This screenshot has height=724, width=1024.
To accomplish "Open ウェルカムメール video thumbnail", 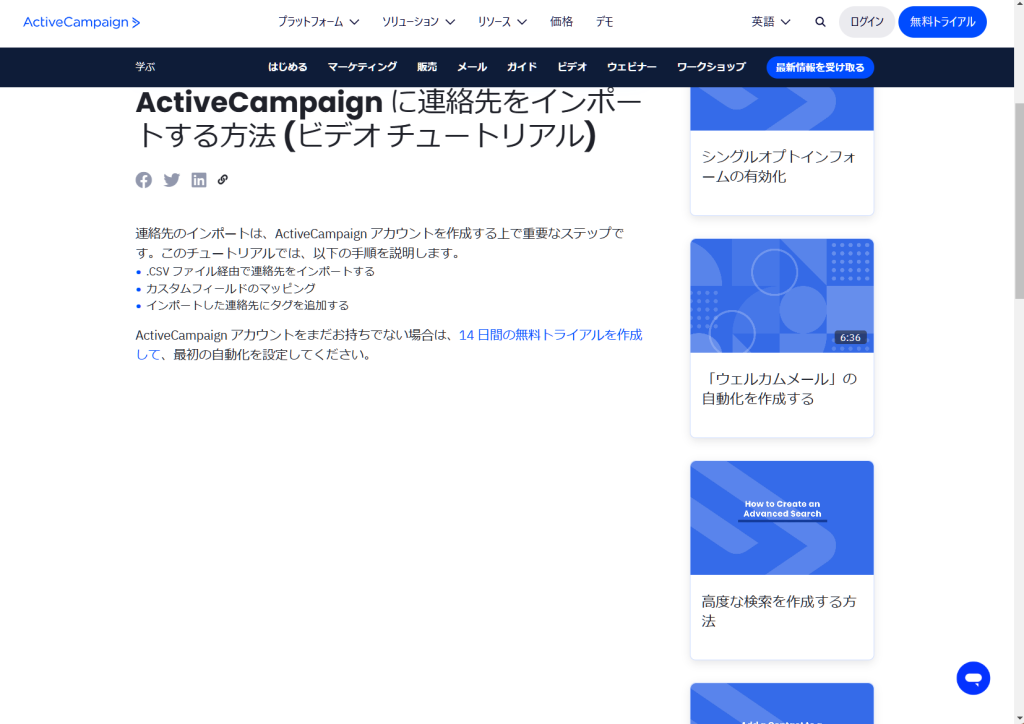I will (x=782, y=296).
